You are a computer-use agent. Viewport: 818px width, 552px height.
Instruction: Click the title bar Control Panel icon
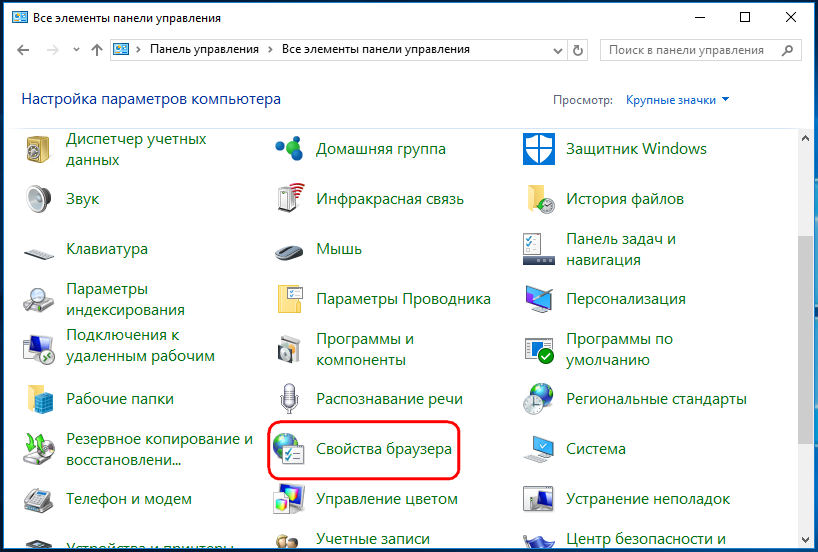(20, 17)
